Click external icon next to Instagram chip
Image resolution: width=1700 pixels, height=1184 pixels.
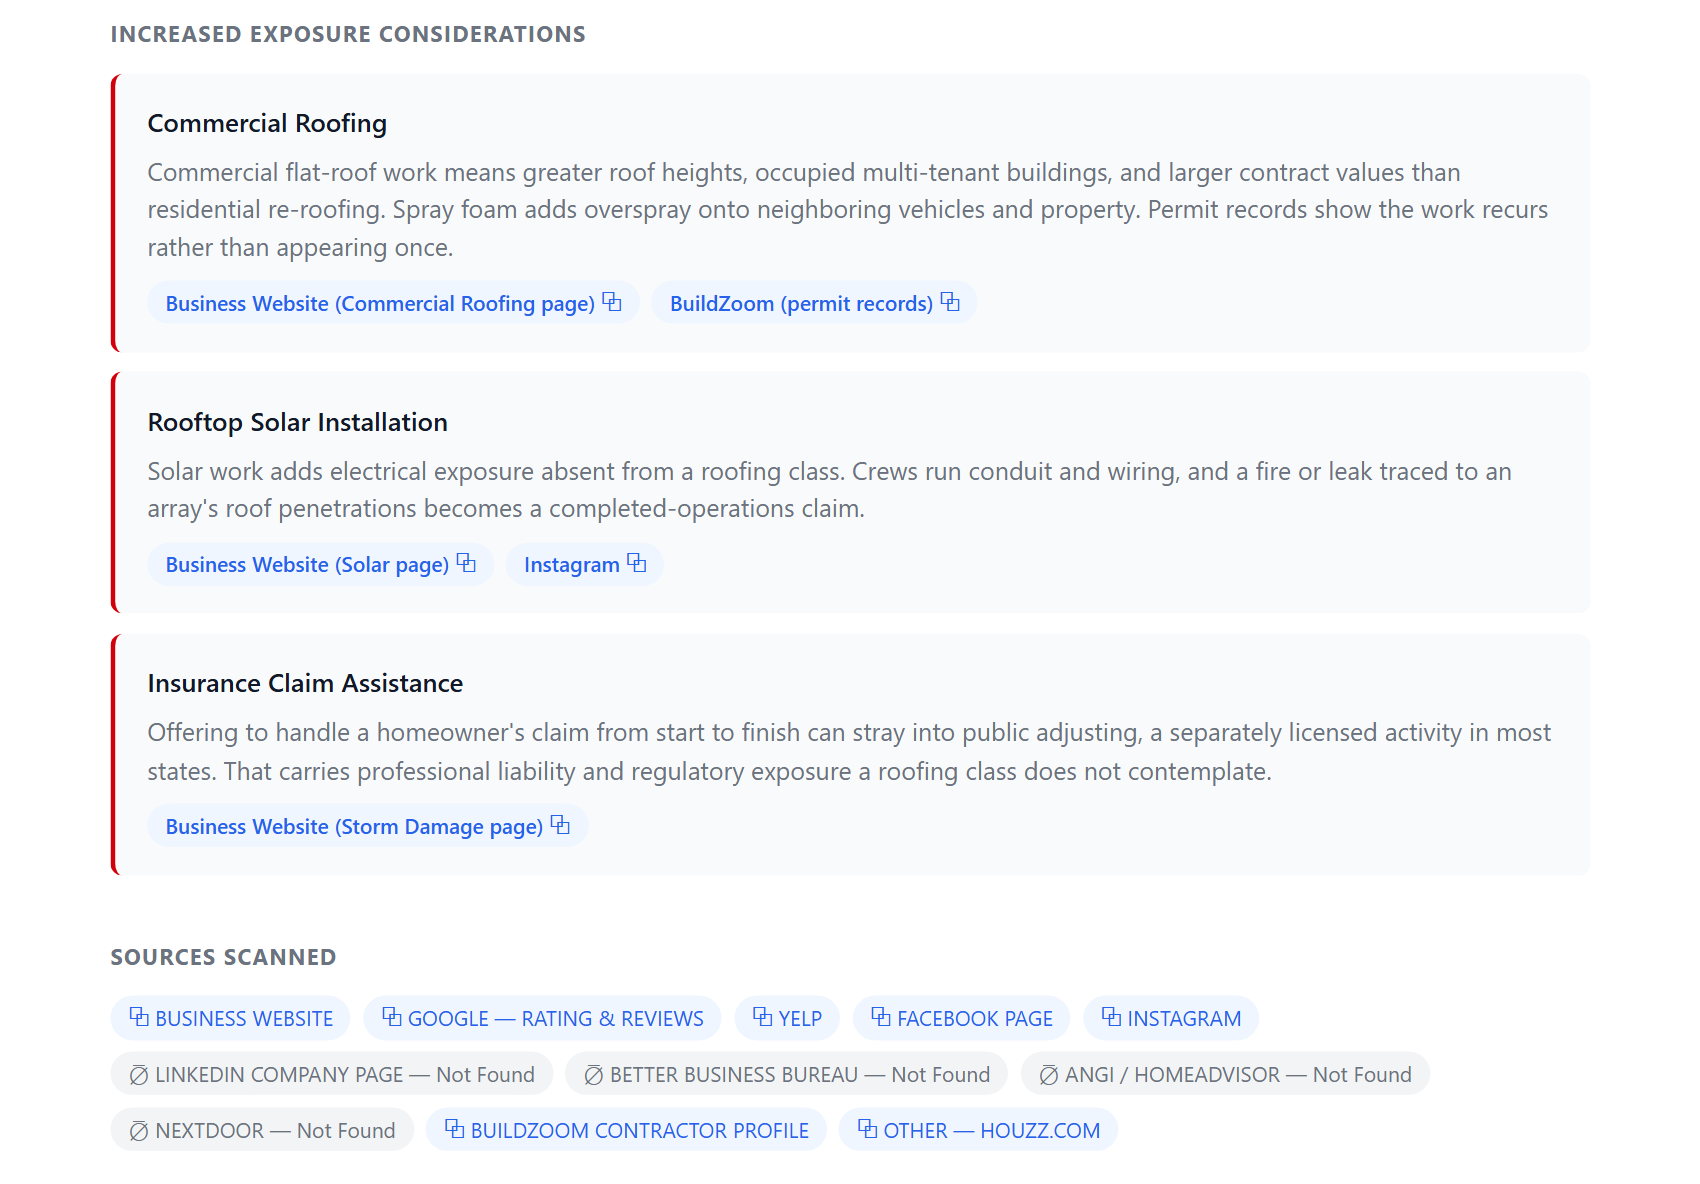coord(637,563)
